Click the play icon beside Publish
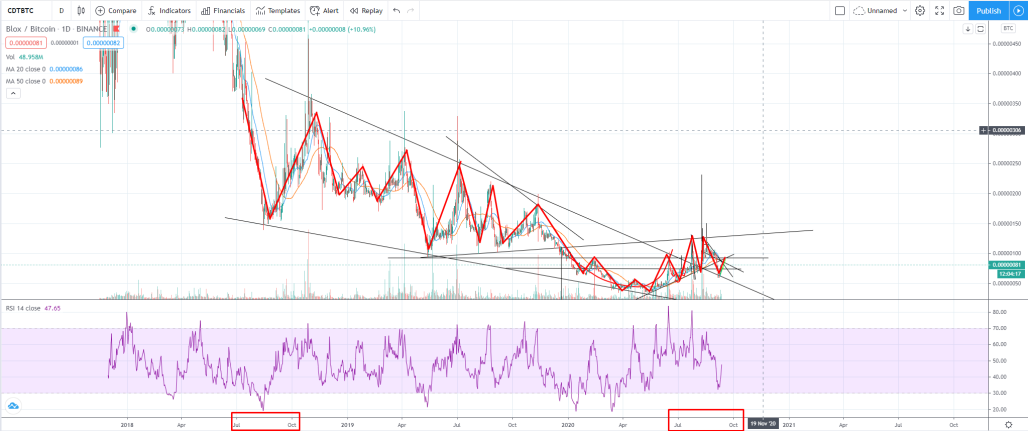The width and height of the screenshot is (1028, 431). (1018, 10)
